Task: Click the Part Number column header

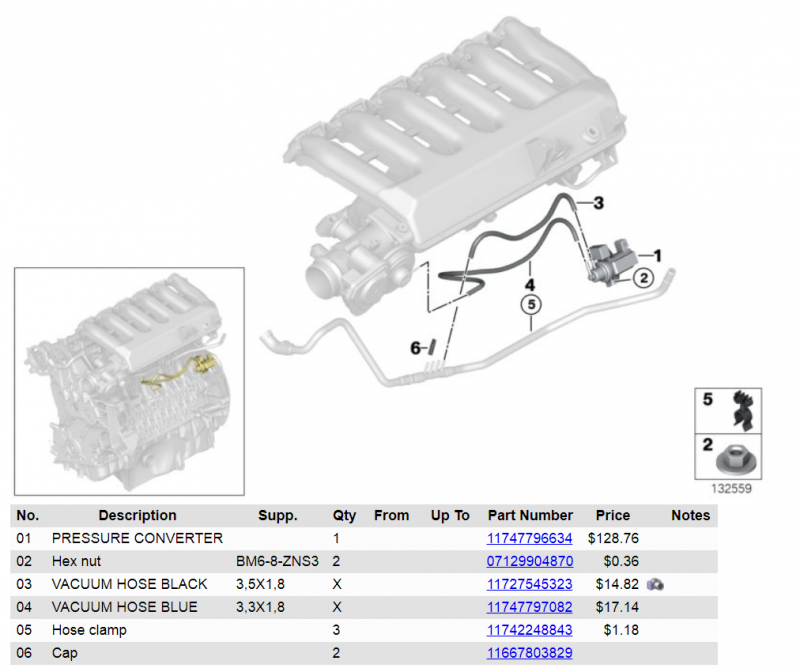Action: pos(530,515)
